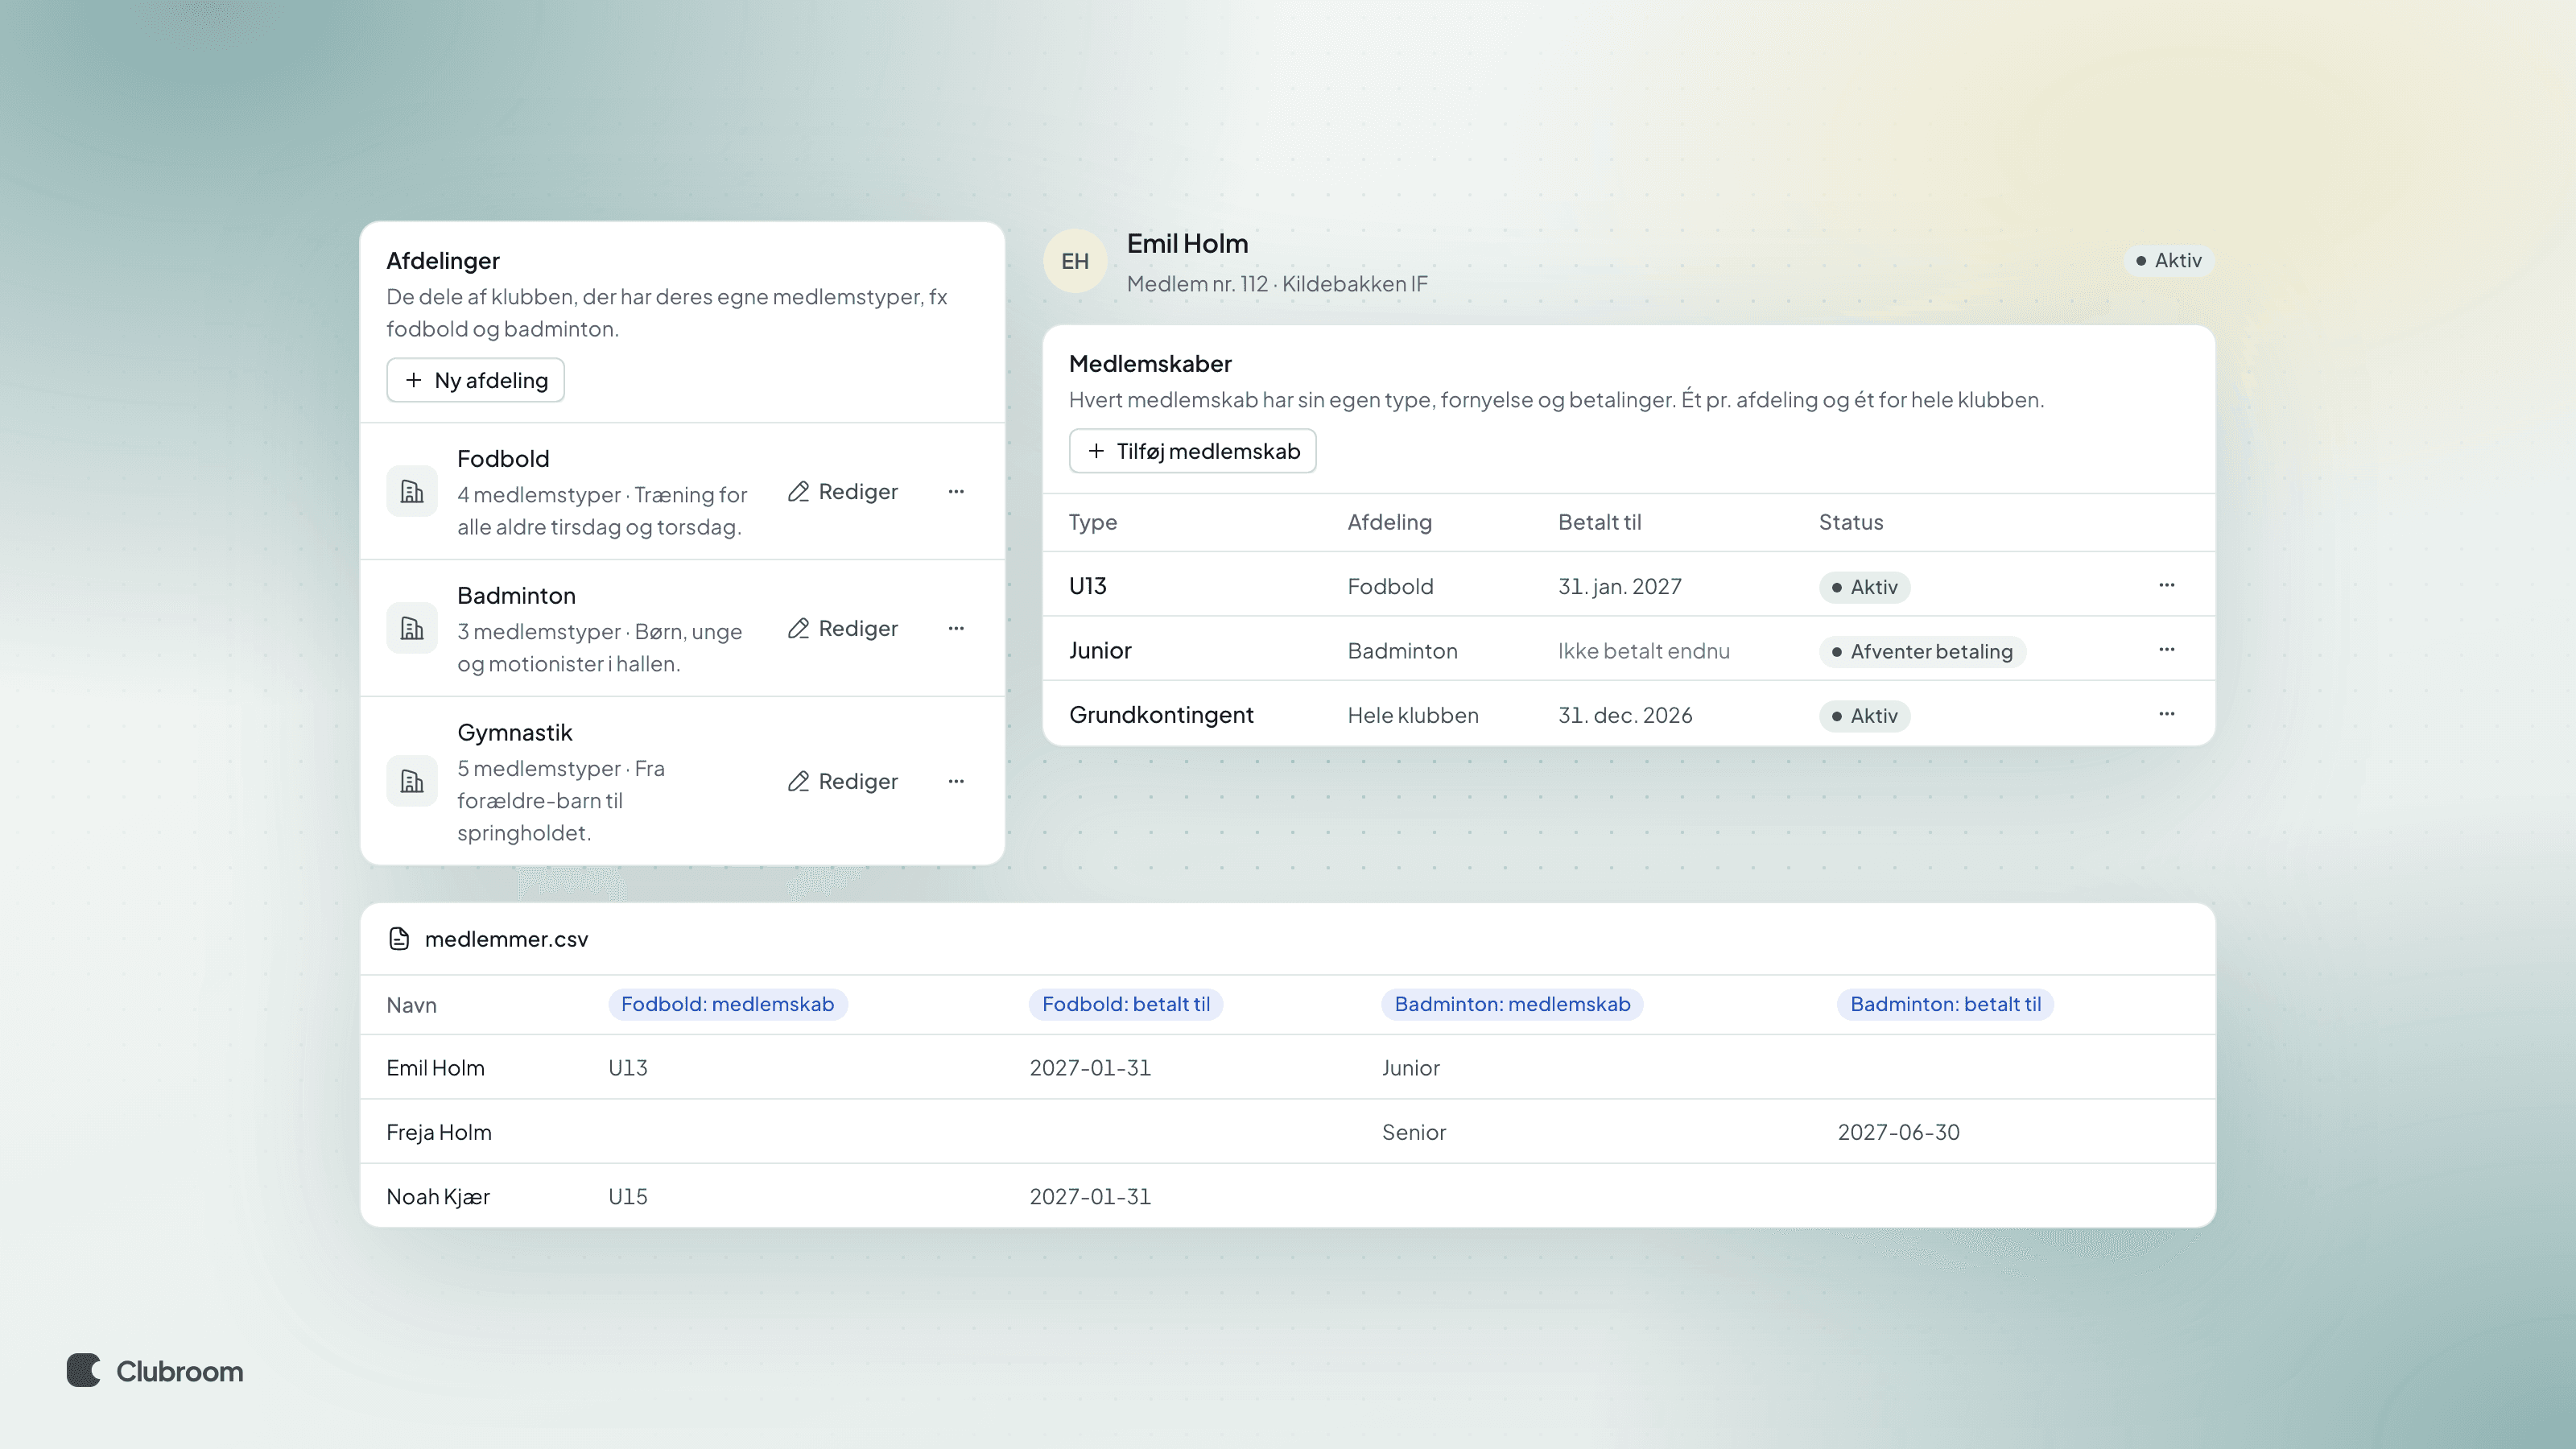Image resolution: width=2576 pixels, height=1449 pixels.
Task: Click the medlemmer.csv file name
Action: tap(506, 939)
